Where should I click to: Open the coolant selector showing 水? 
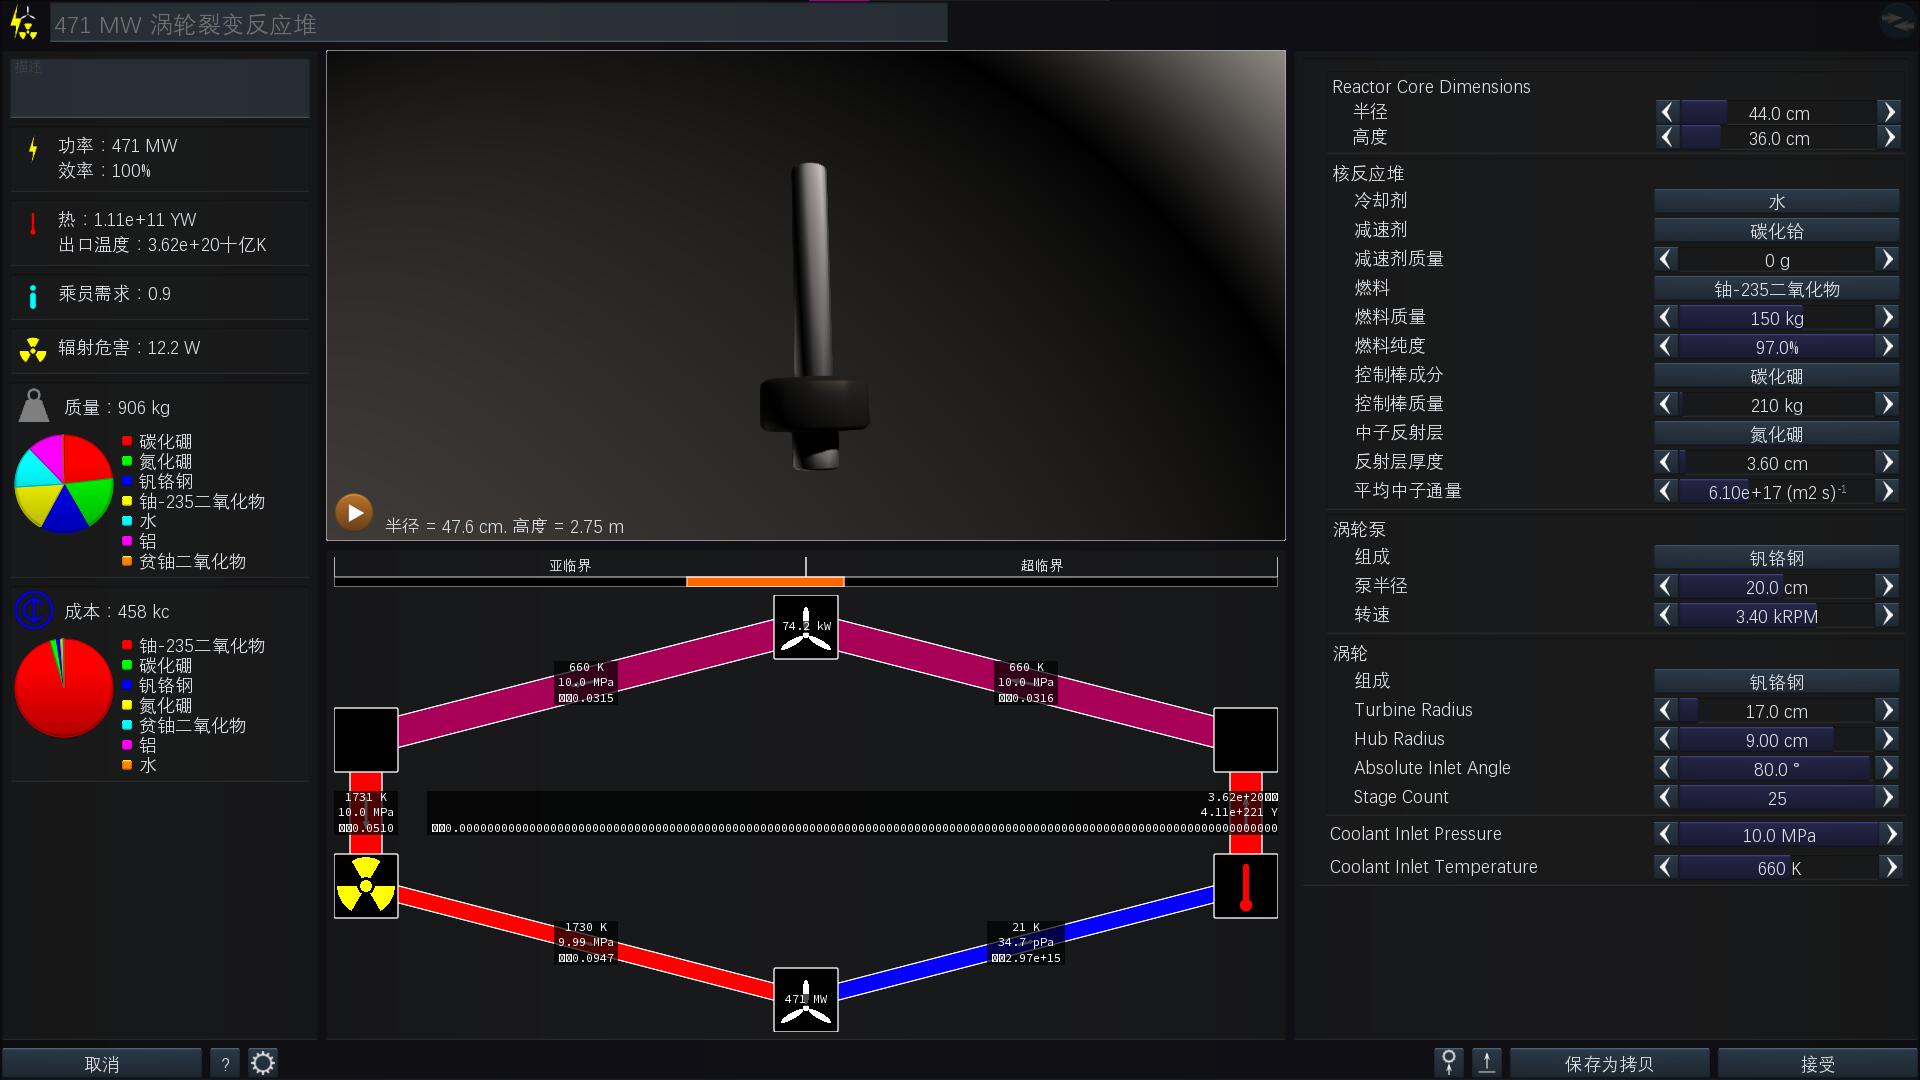coord(1776,202)
